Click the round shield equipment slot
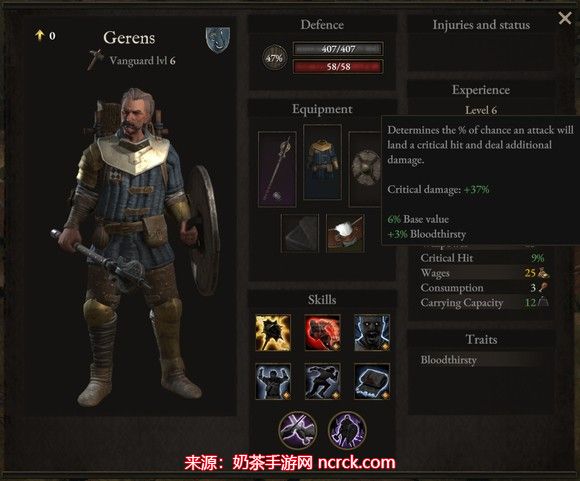Viewport: 580px width, 481px height. pos(365,169)
